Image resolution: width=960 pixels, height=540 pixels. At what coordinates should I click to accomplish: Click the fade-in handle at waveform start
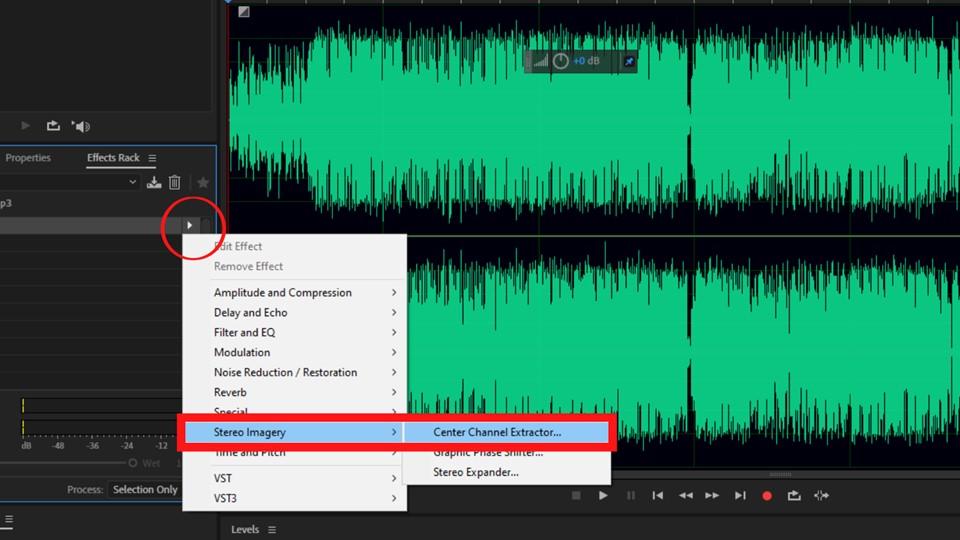pyautogui.click(x=244, y=12)
